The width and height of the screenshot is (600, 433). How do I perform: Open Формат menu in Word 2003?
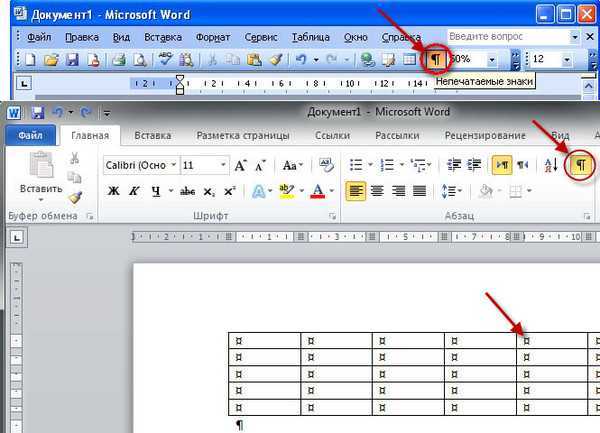click(213, 37)
